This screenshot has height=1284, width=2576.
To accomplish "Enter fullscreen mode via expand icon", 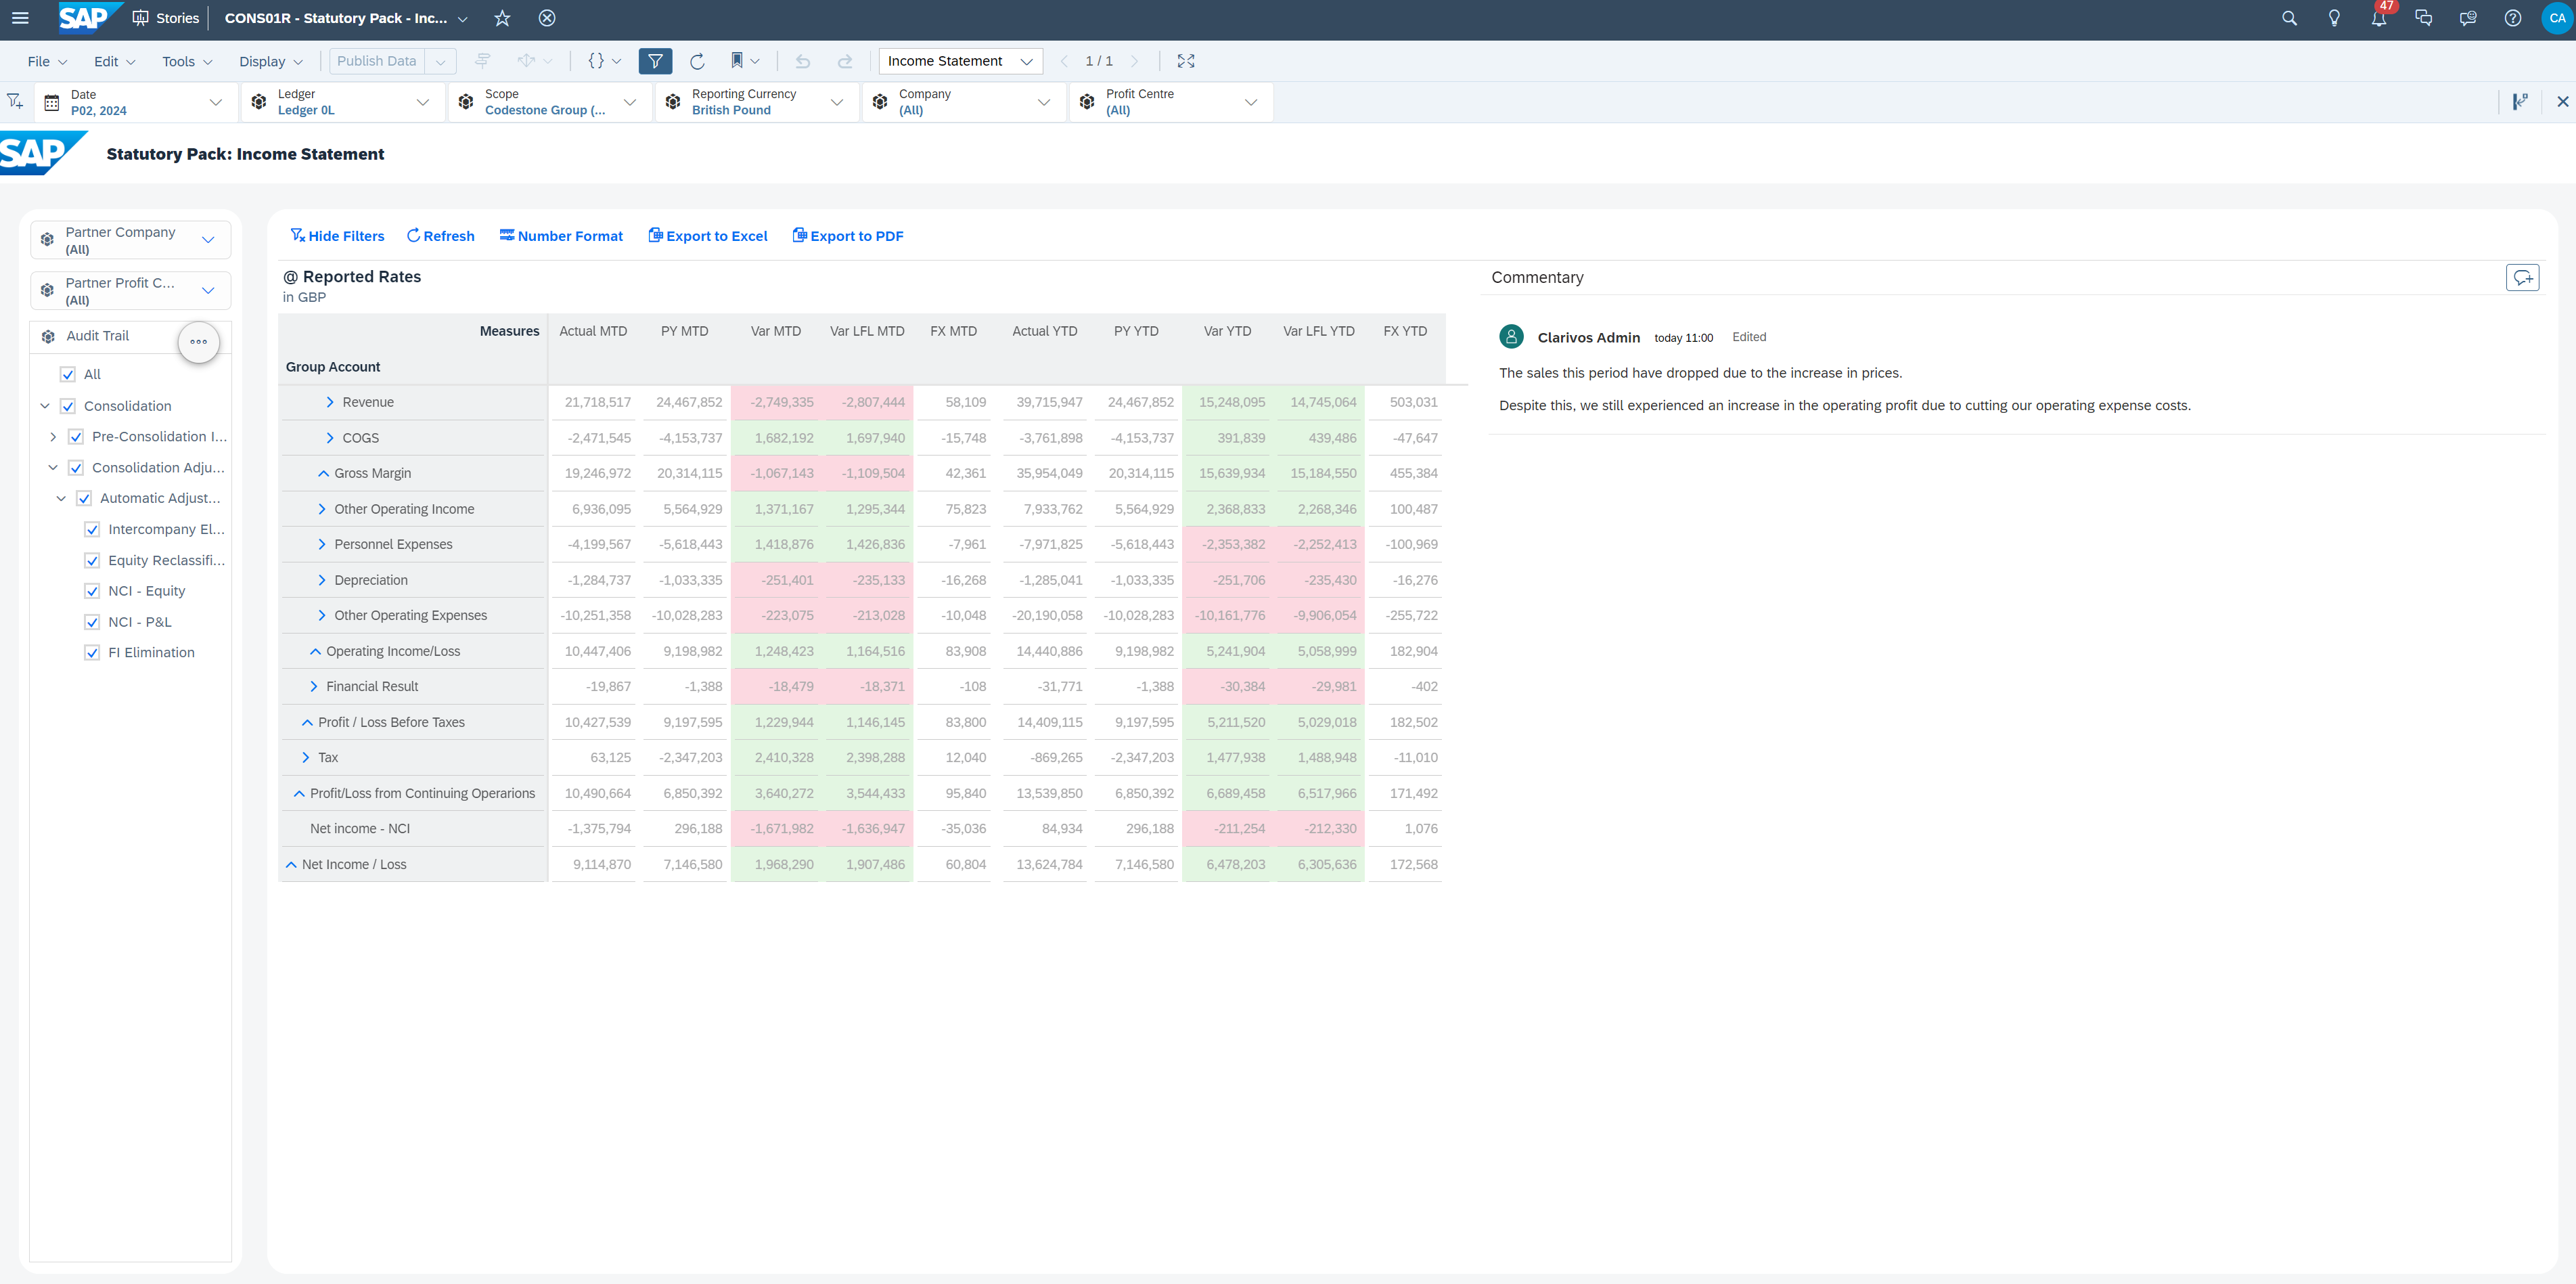I will pos(1186,61).
